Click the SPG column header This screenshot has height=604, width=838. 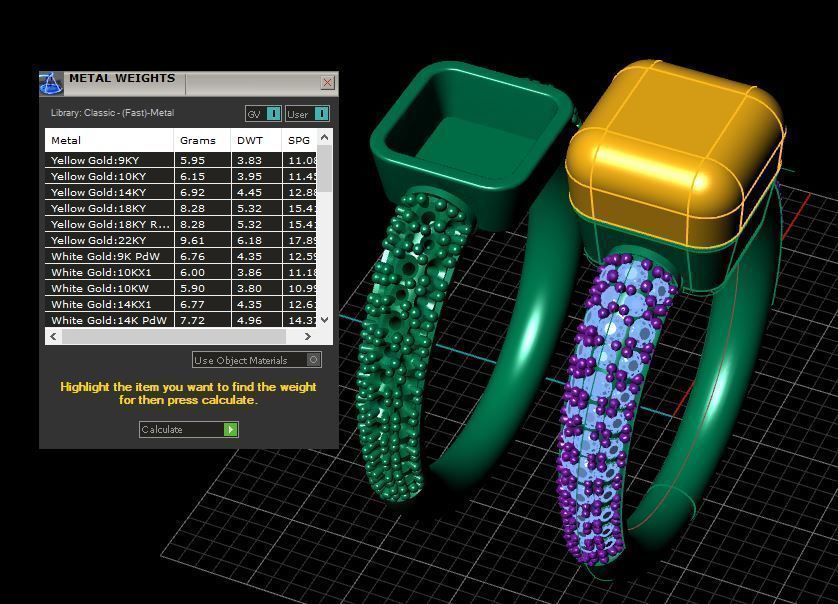[x=299, y=141]
